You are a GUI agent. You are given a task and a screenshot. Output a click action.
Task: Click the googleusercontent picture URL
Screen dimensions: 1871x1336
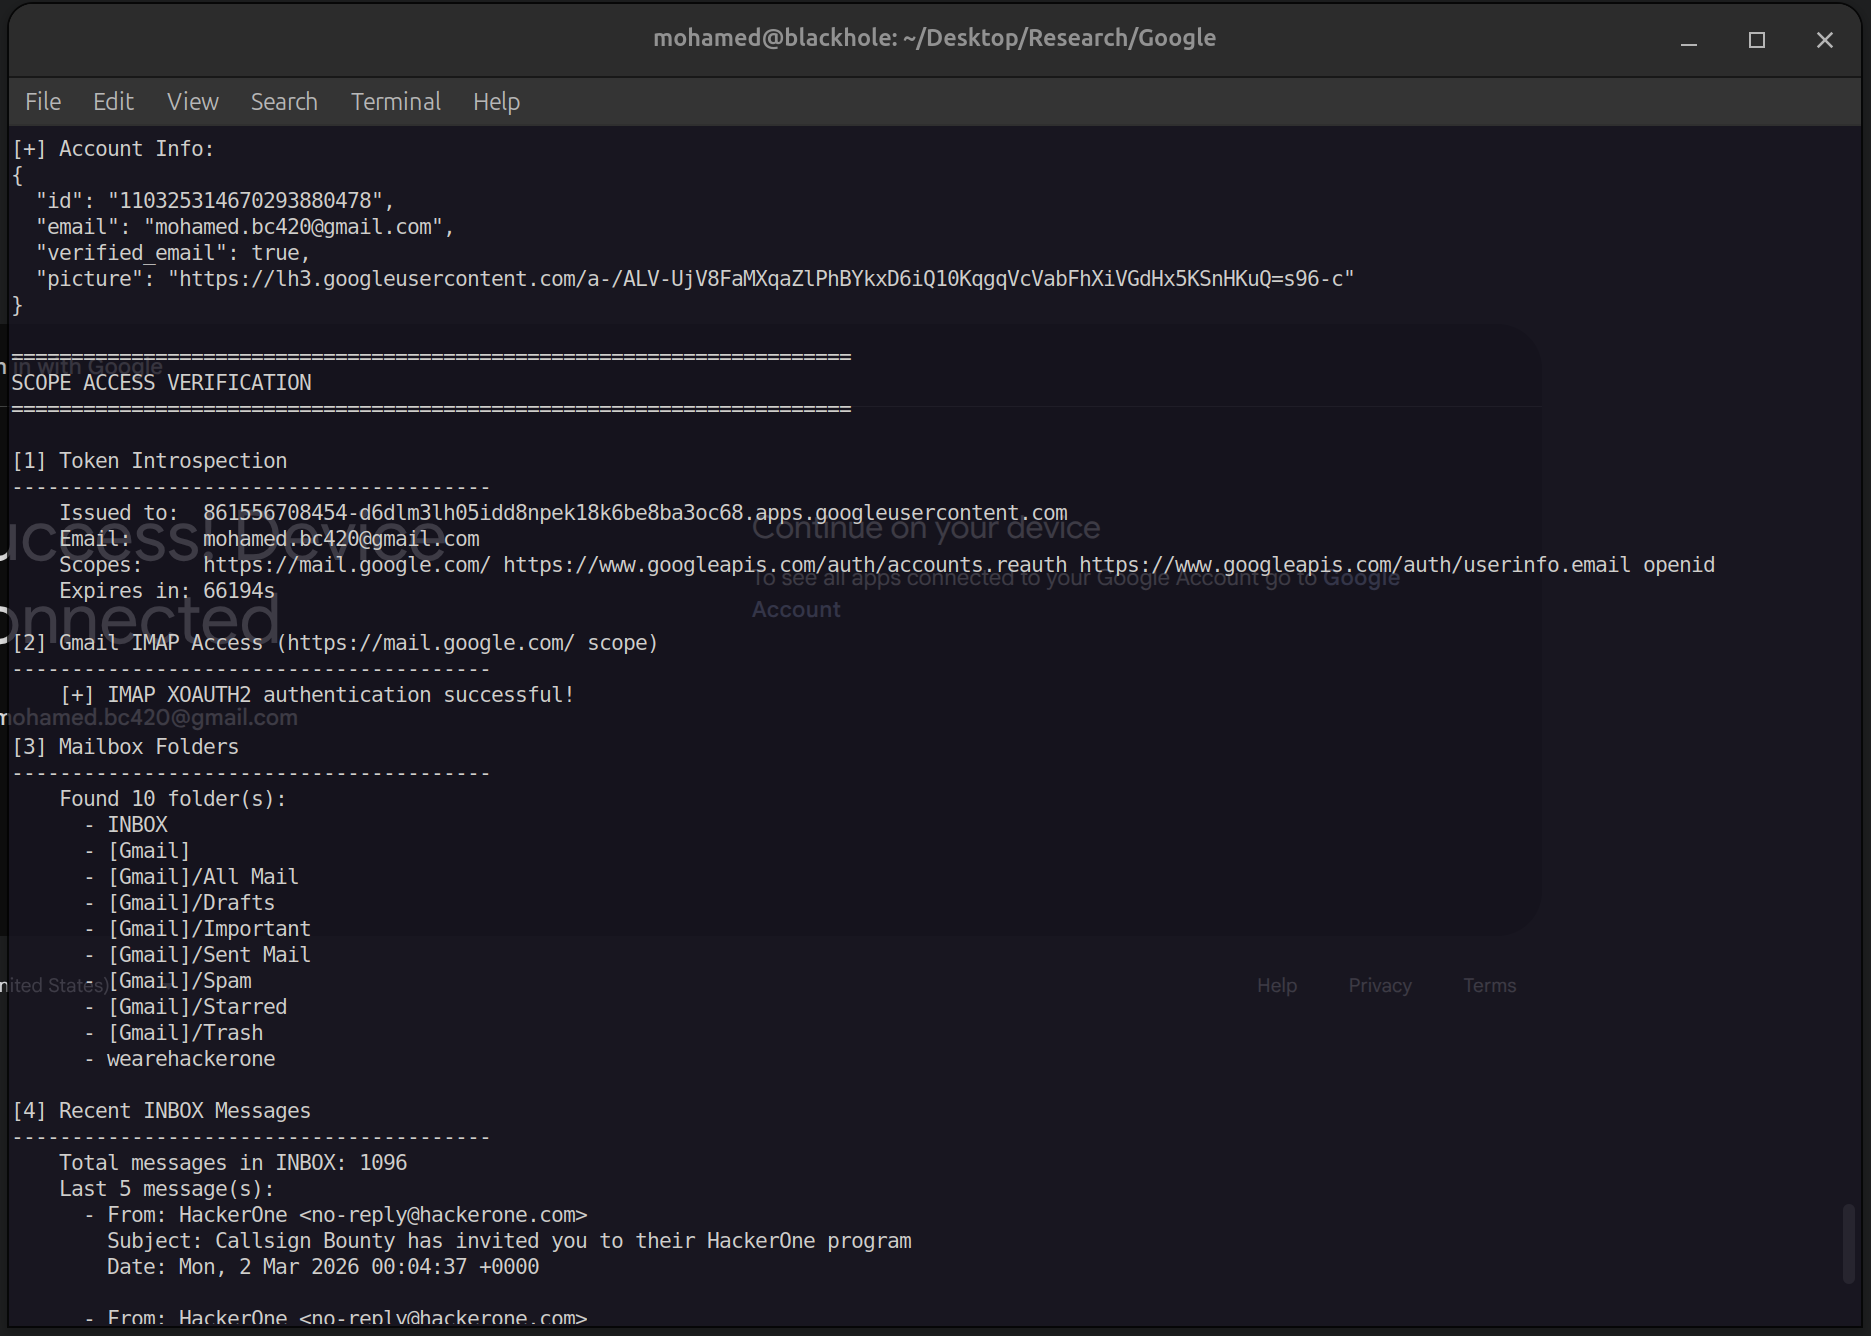point(761,279)
